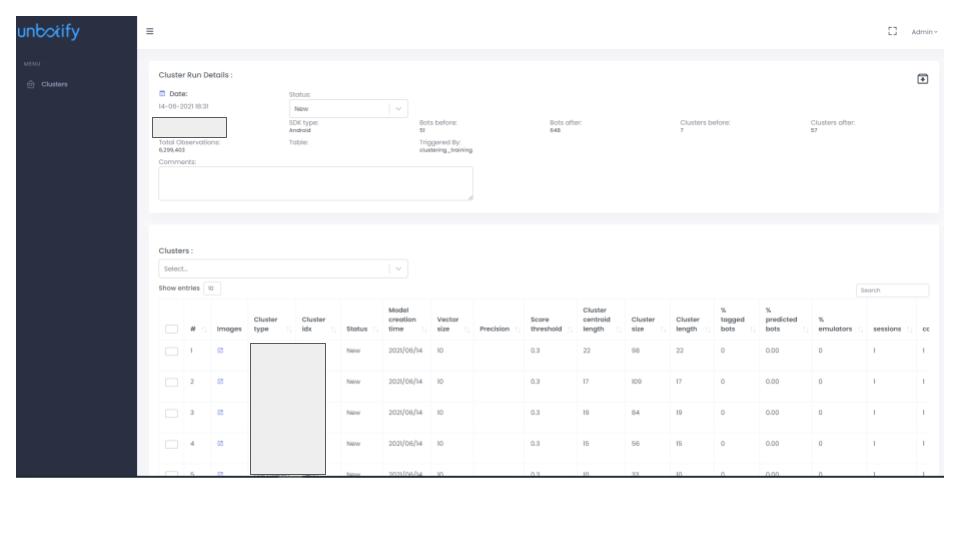960x540 pixels.
Task: Click row 1 cluster centroid length 22
Action: [x=587, y=351]
